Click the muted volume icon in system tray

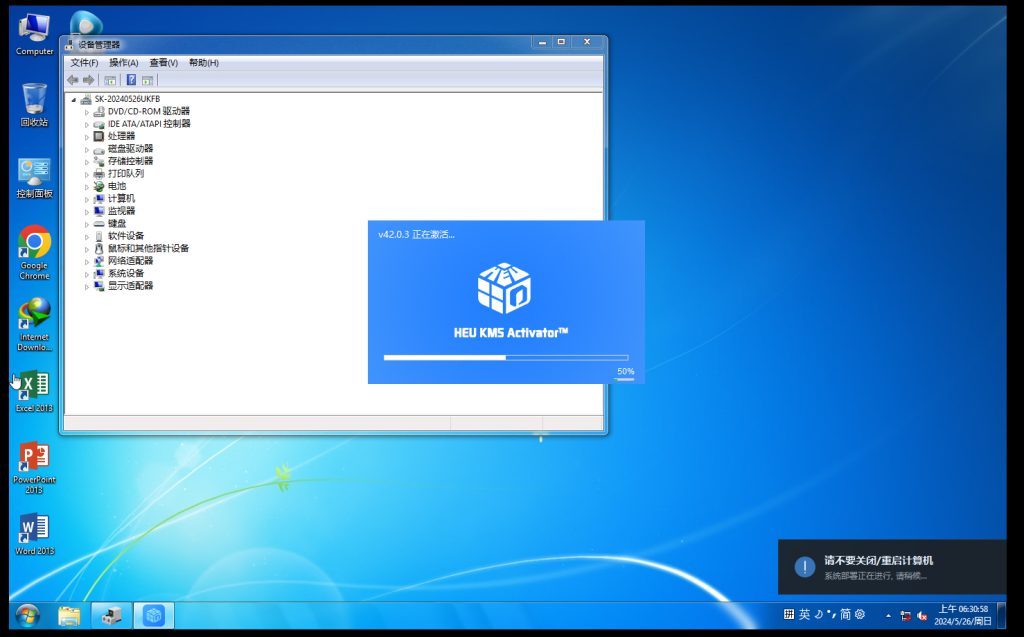(x=921, y=615)
